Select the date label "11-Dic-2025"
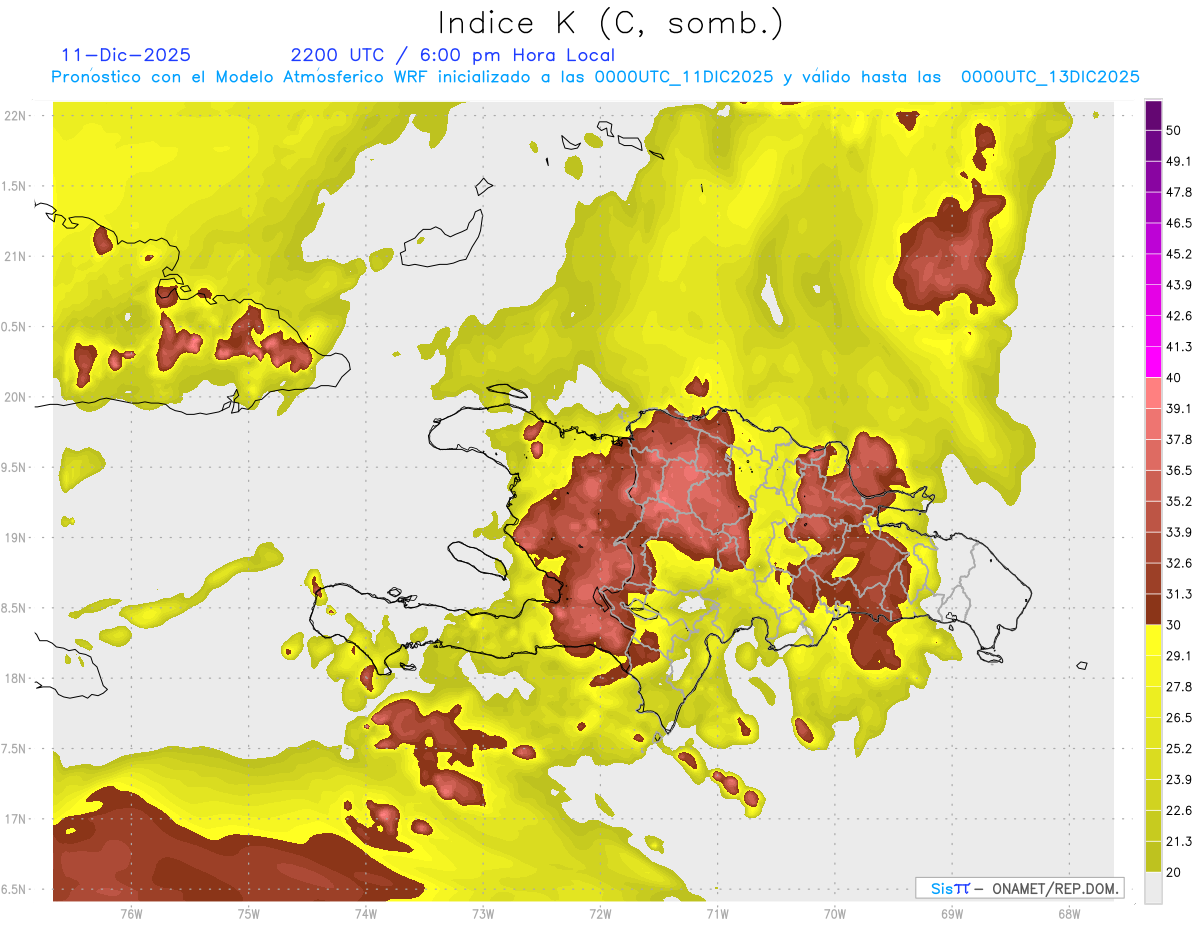Image resolution: width=1200 pixels, height=927 pixels. (x=126, y=55)
